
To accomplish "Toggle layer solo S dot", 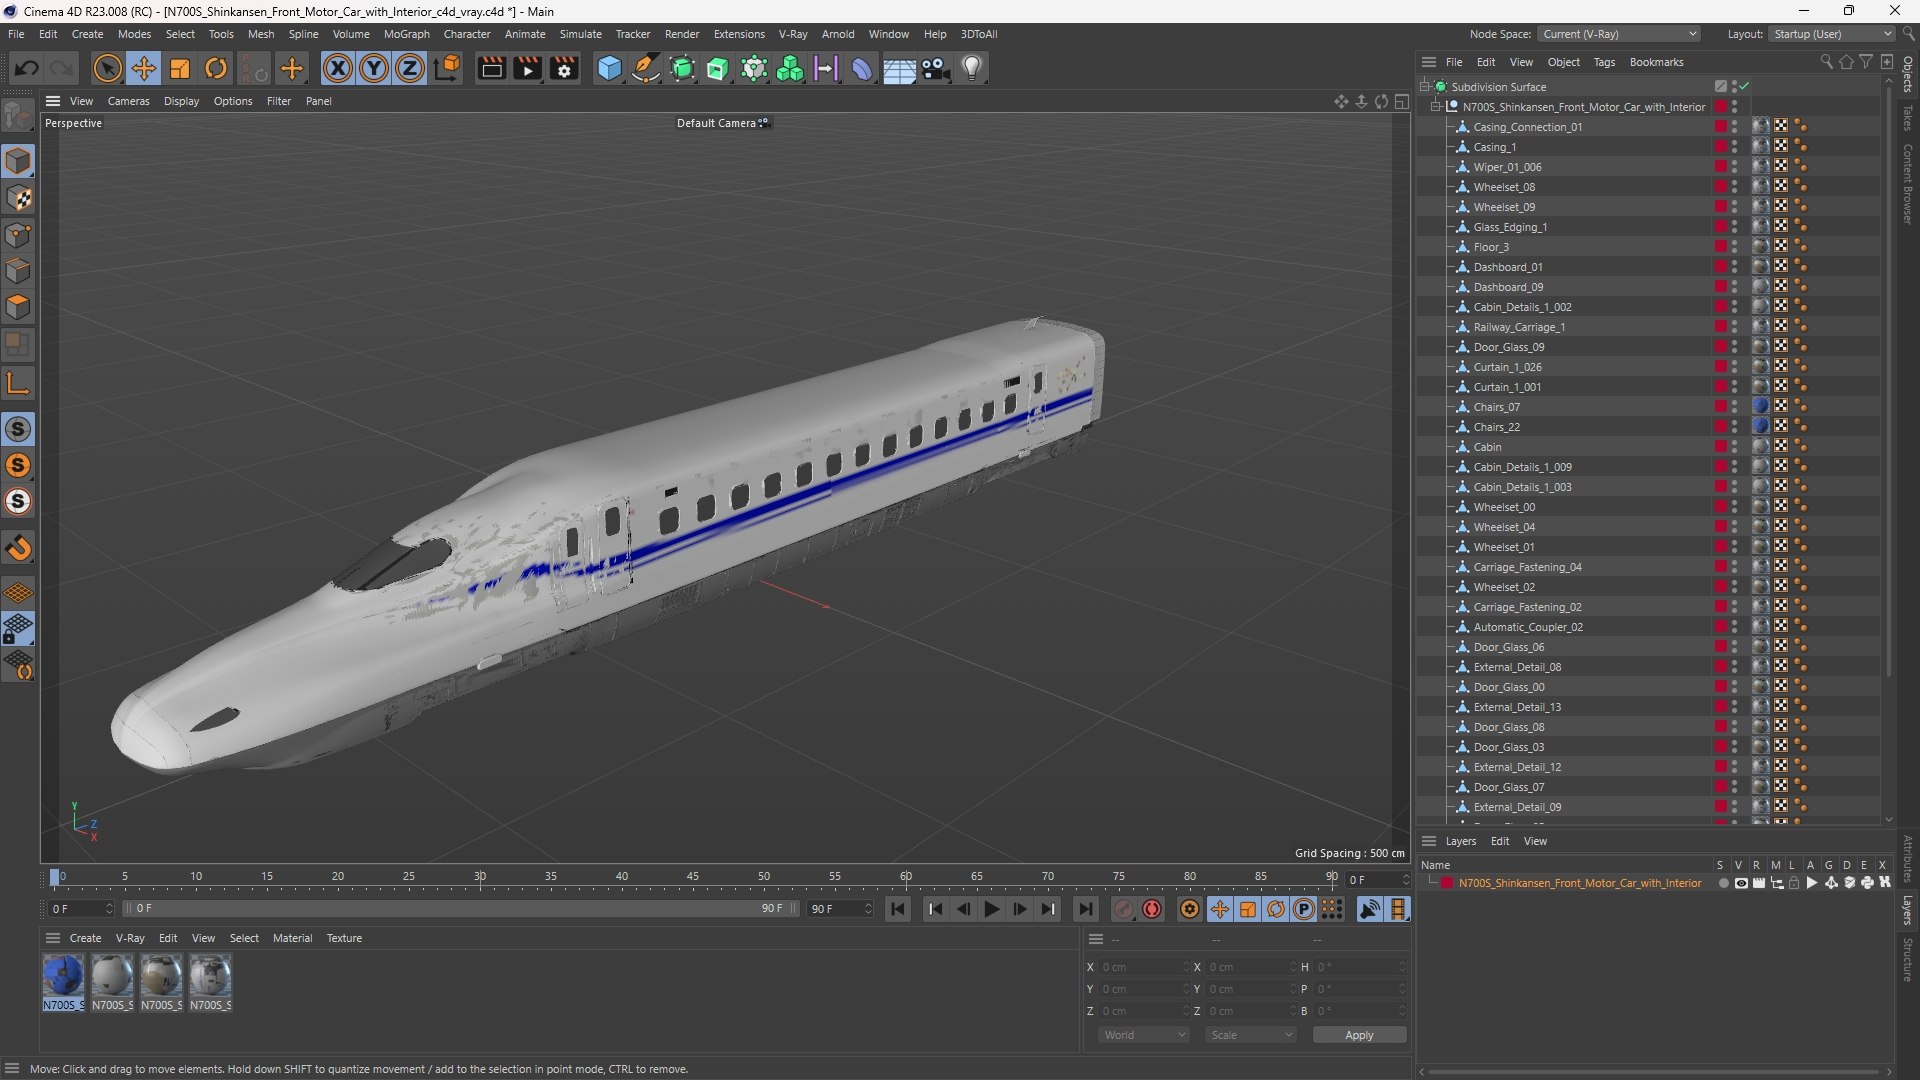I will [1722, 883].
